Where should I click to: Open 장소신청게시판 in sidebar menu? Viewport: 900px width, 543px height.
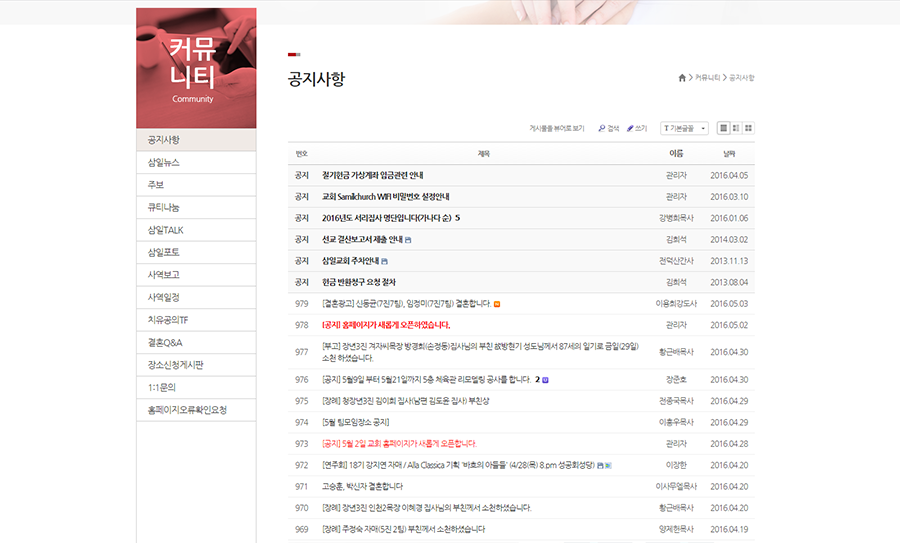pos(196,365)
